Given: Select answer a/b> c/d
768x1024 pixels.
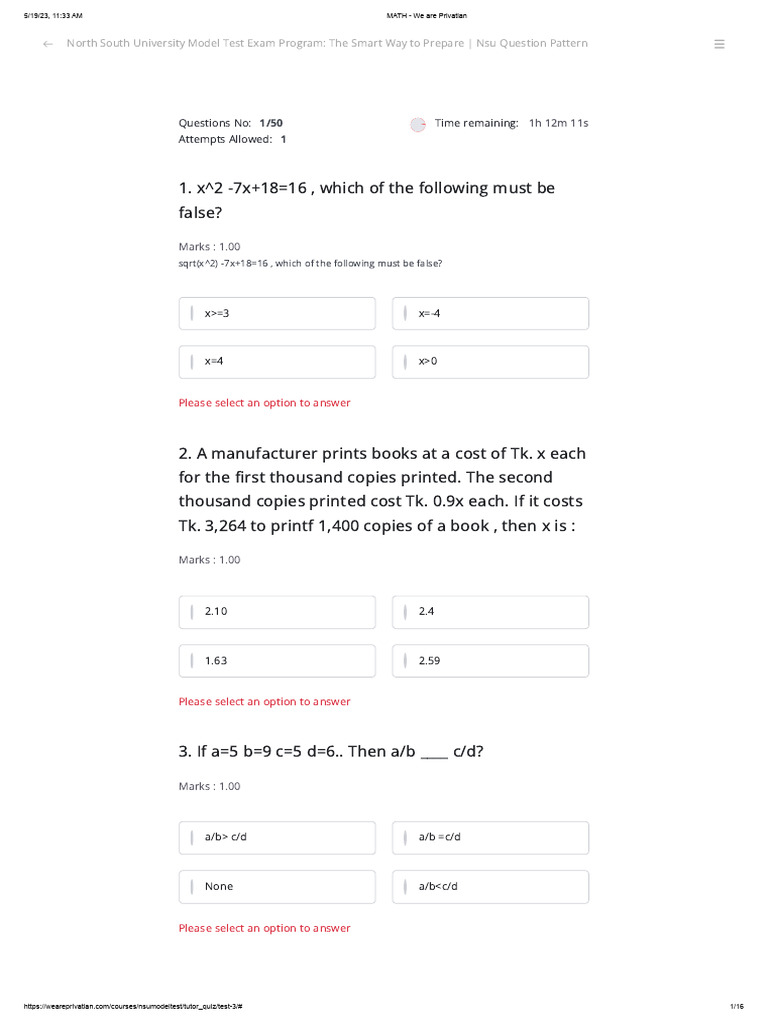Looking at the screenshot, I should coord(277,837).
